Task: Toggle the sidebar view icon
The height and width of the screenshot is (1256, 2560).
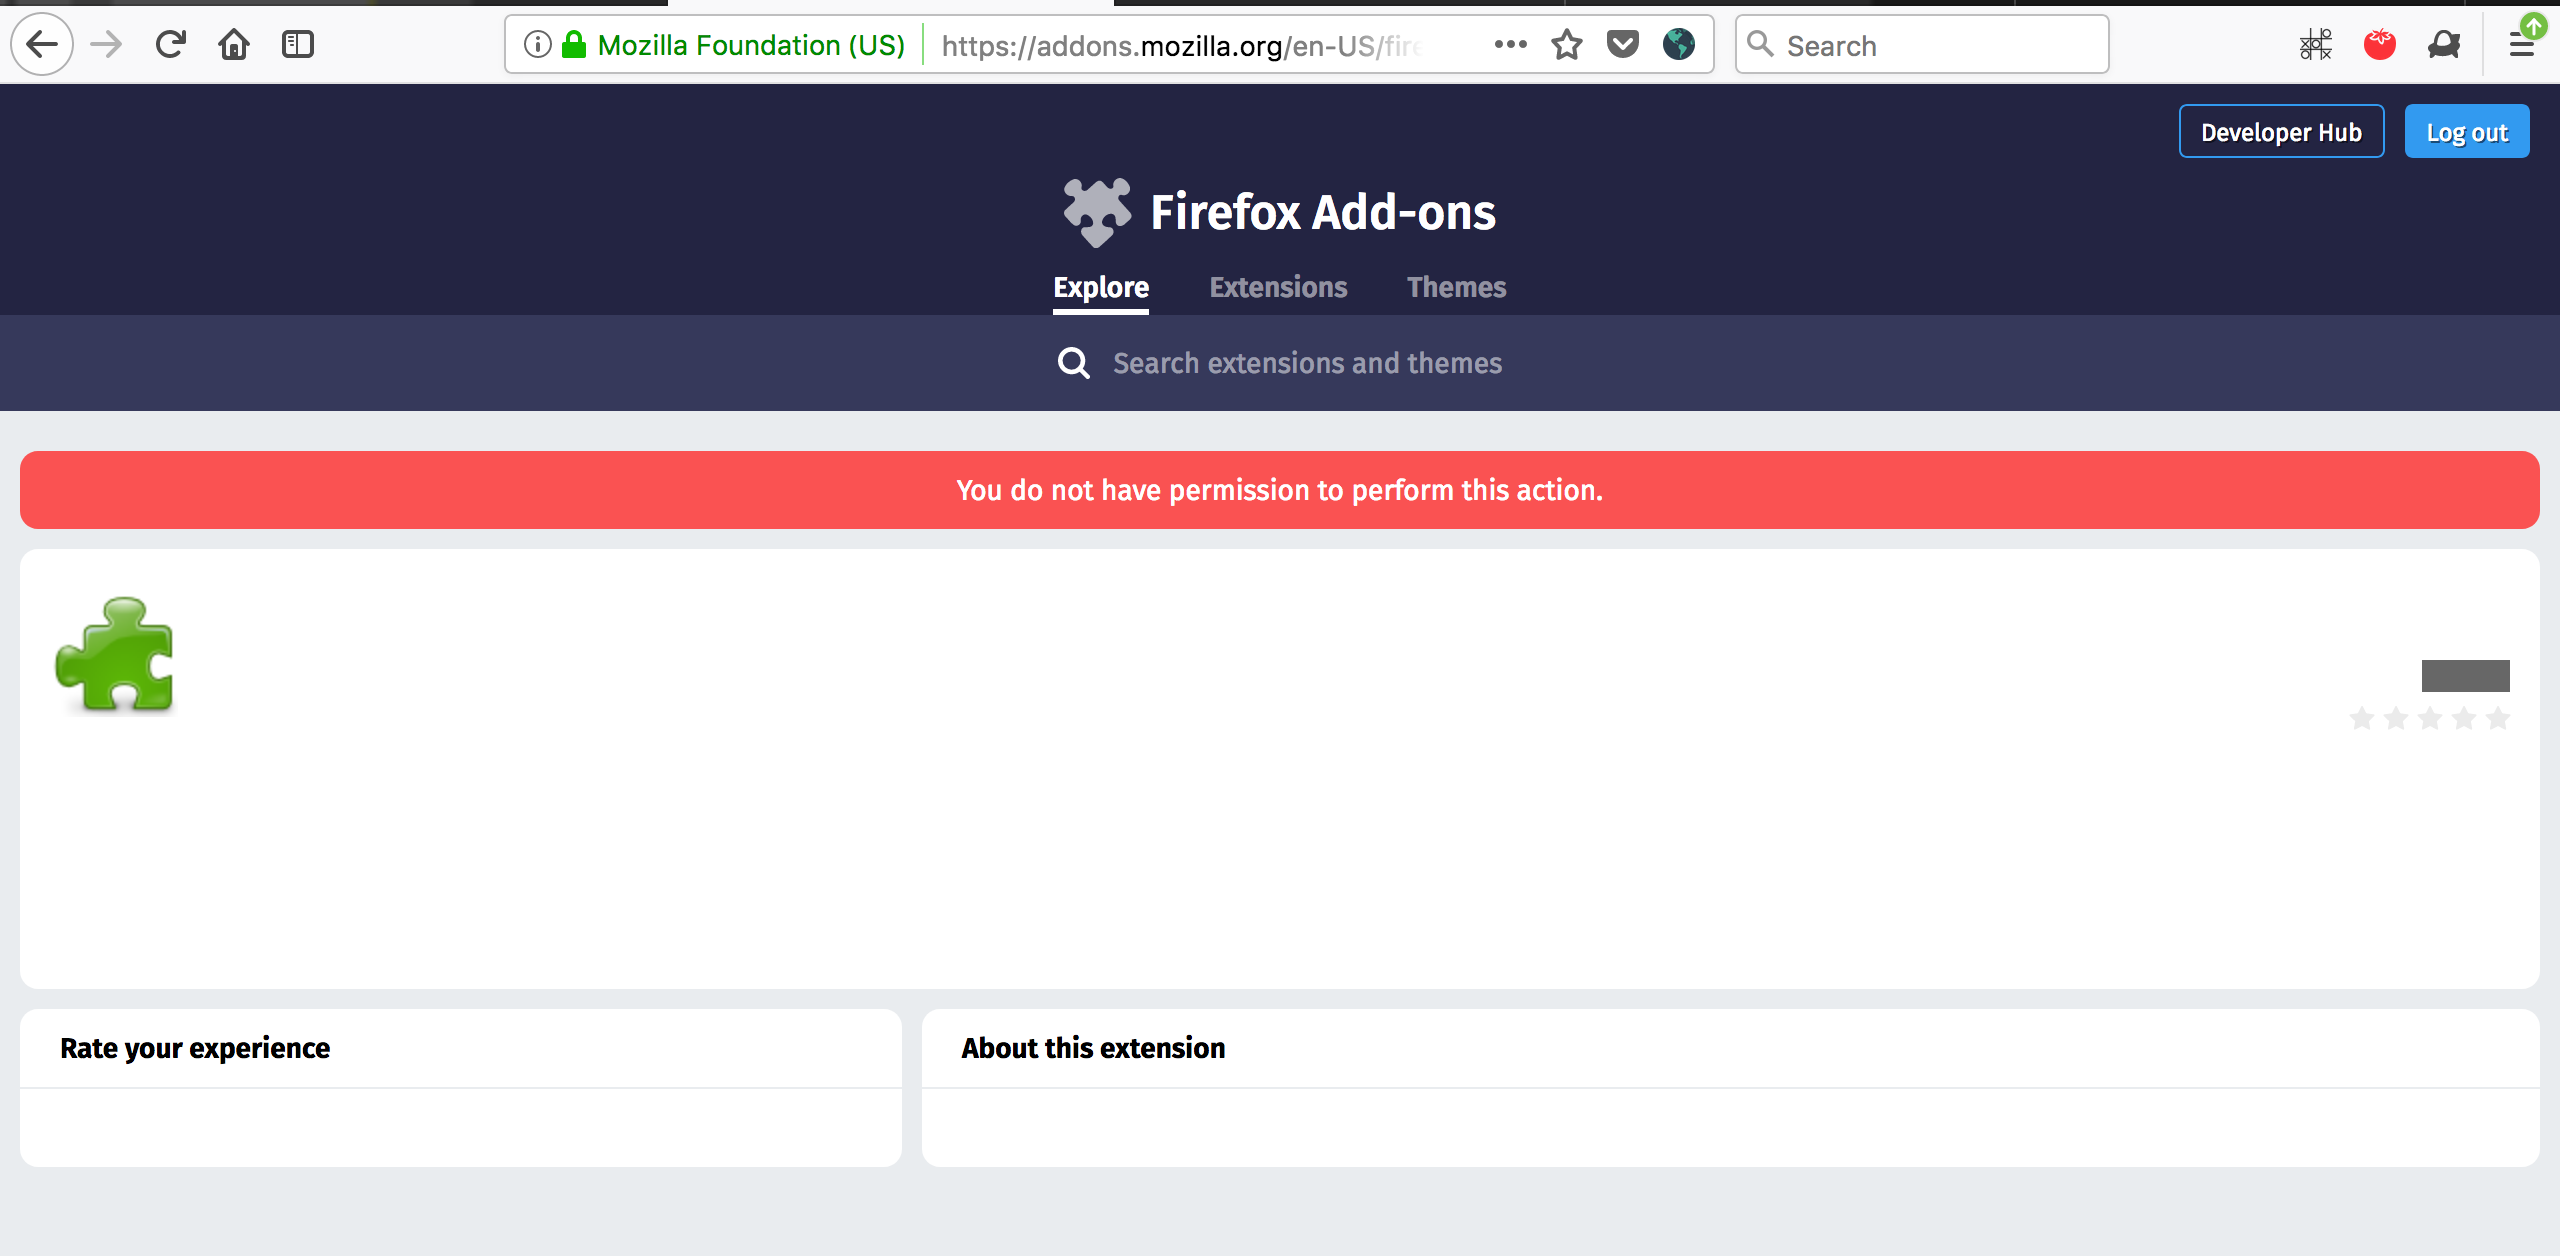Action: 298,44
